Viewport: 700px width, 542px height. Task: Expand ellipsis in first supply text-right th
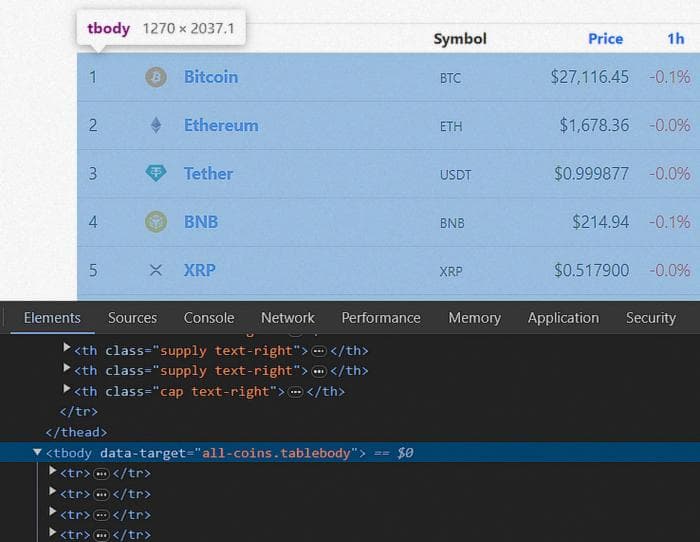319,351
